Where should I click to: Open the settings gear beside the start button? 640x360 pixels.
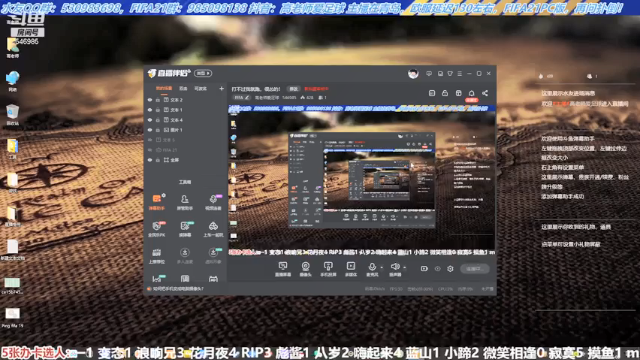[450, 269]
